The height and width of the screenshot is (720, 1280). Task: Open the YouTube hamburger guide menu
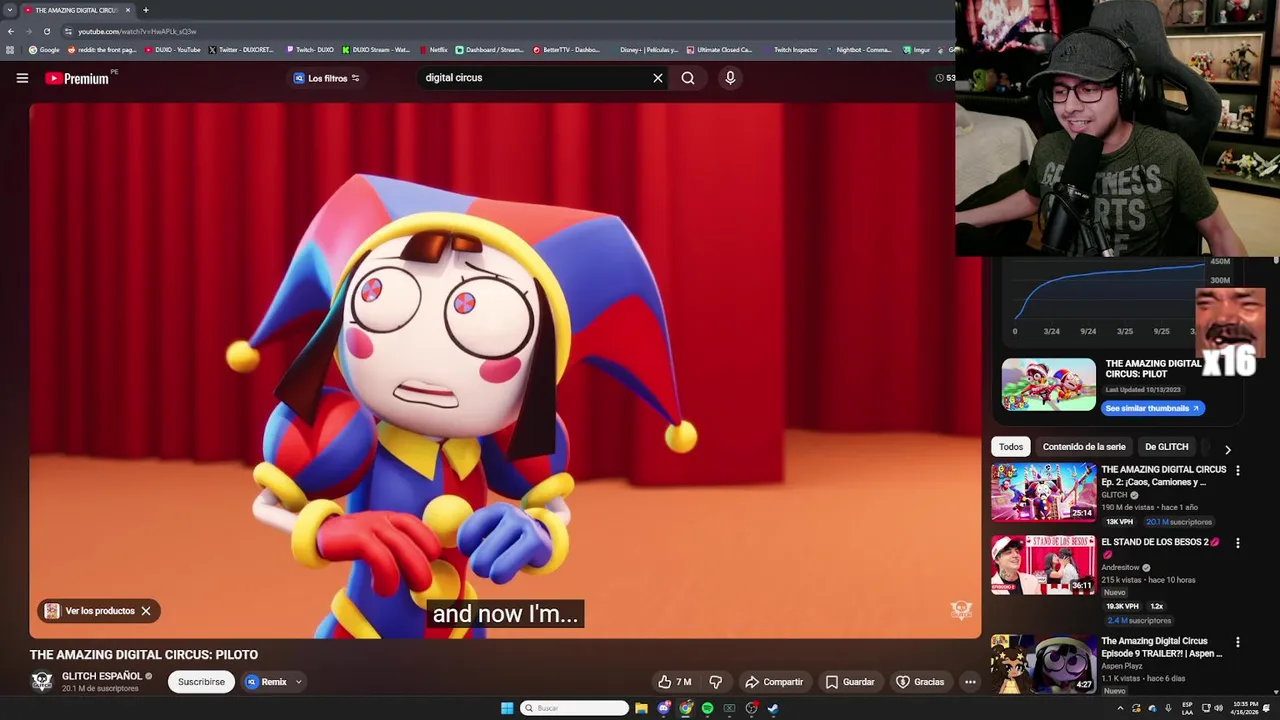coord(22,78)
